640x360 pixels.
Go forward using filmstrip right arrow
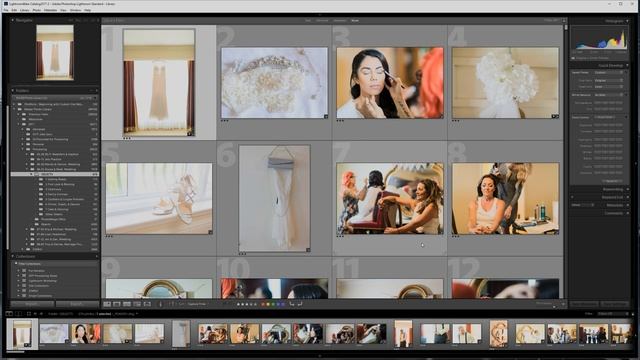41,314
